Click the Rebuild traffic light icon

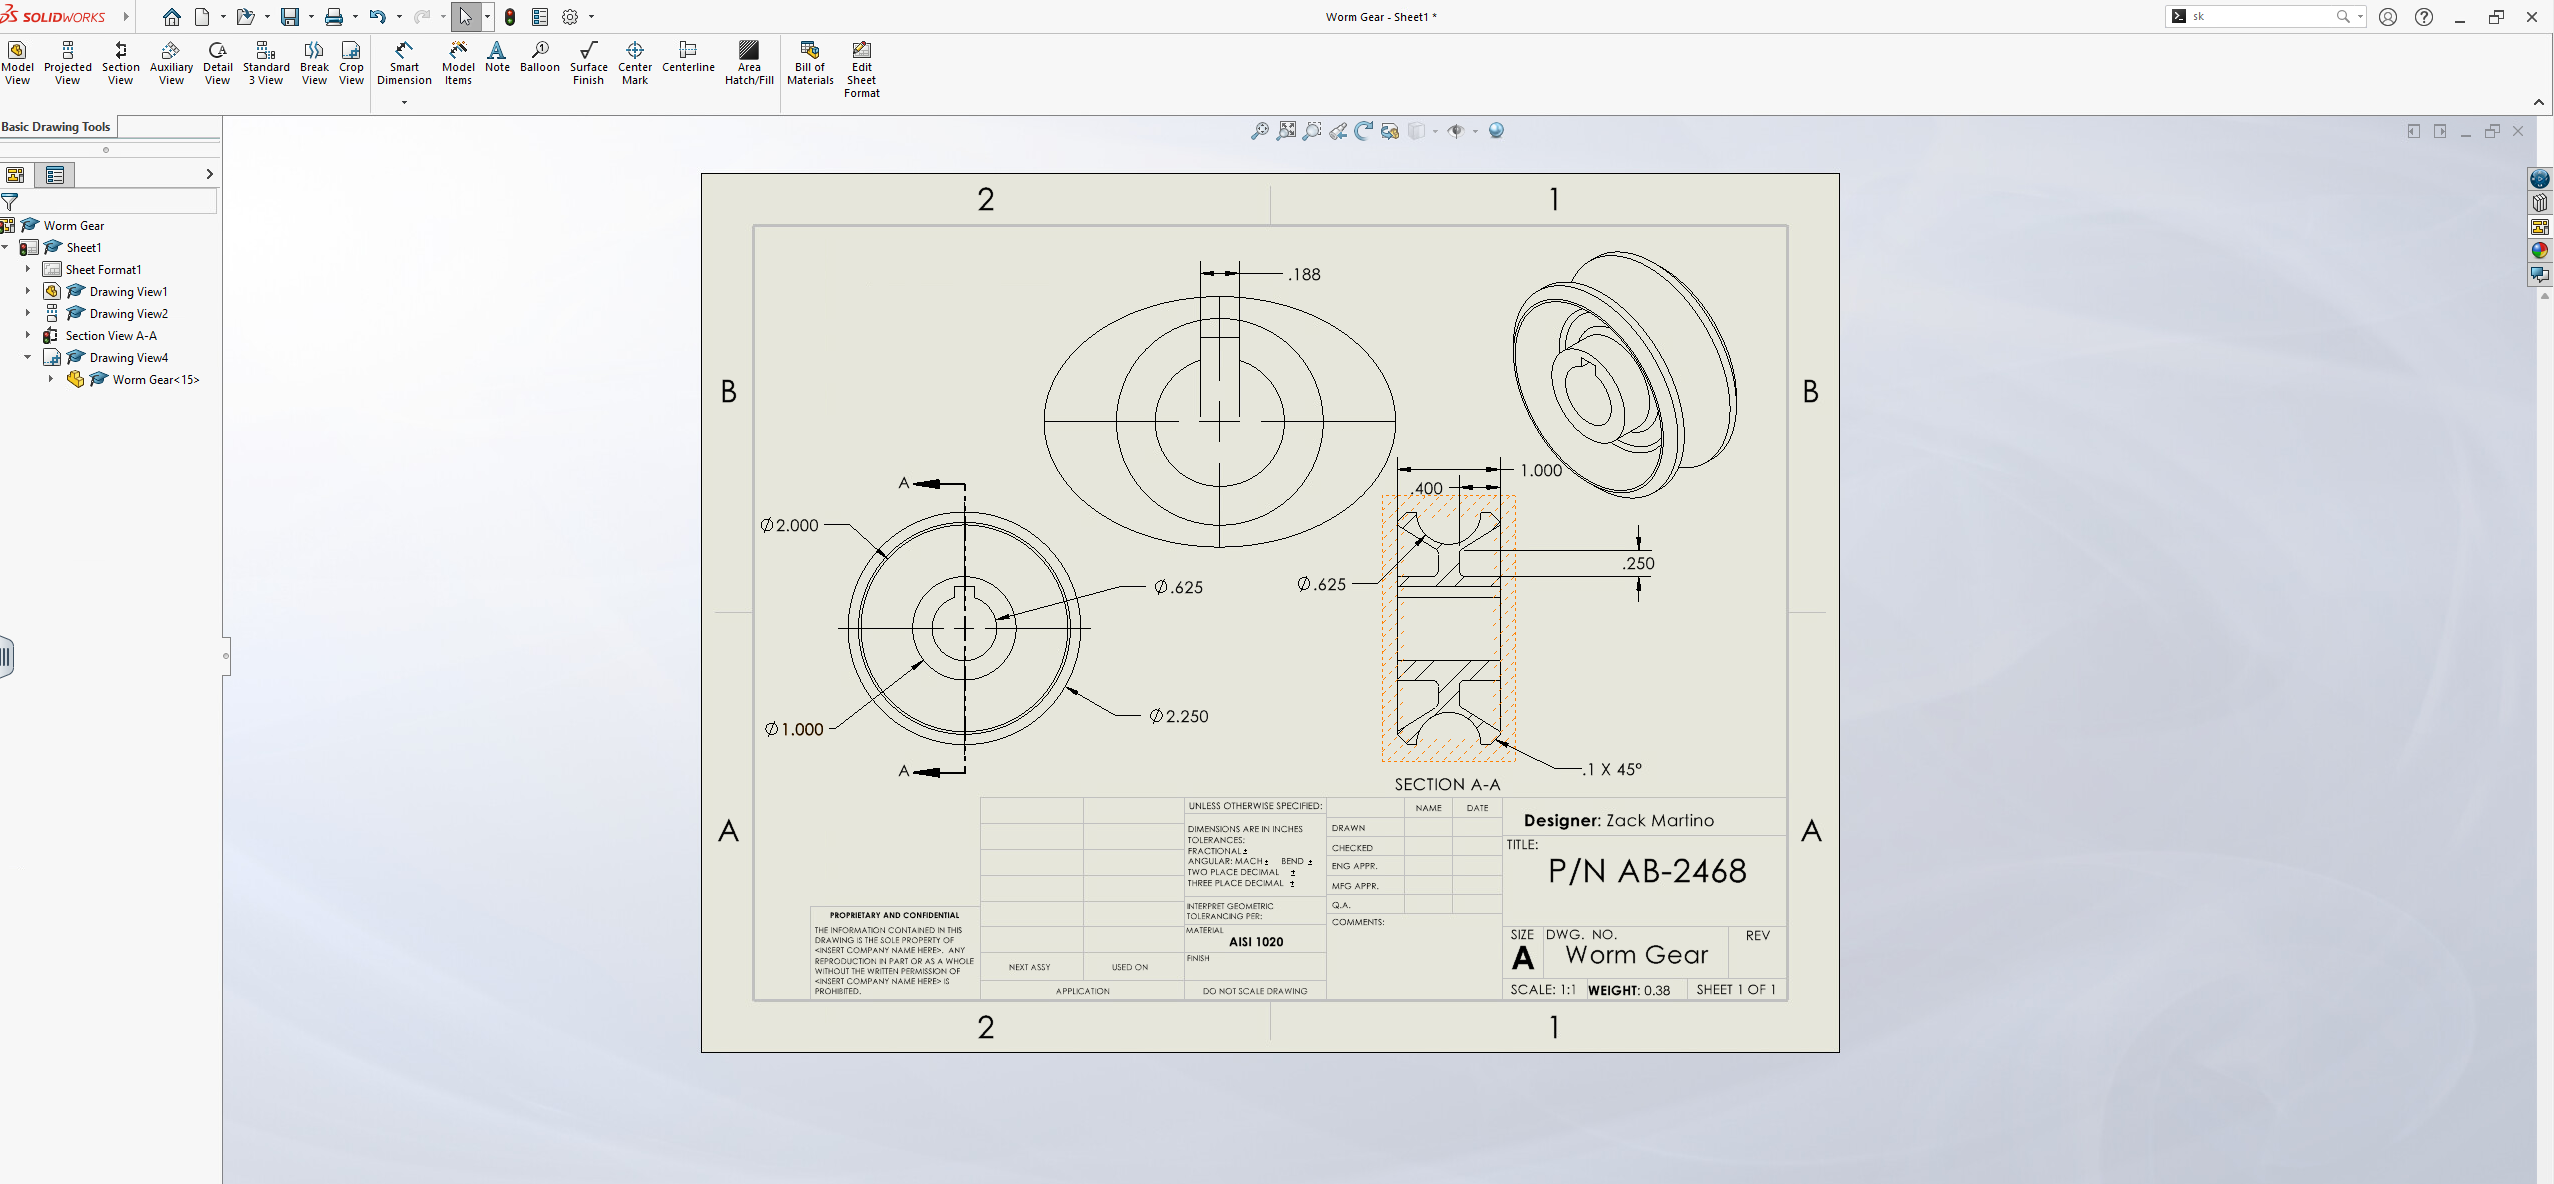click(x=510, y=17)
